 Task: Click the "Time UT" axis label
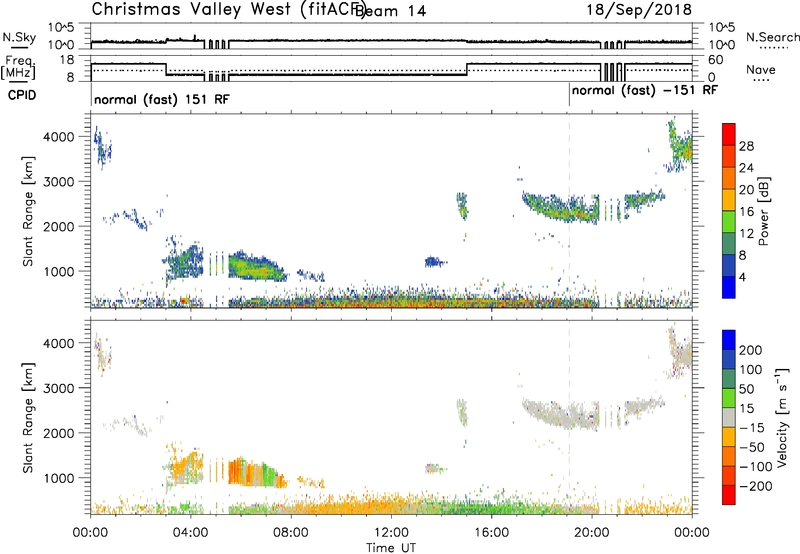(x=391, y=548)
